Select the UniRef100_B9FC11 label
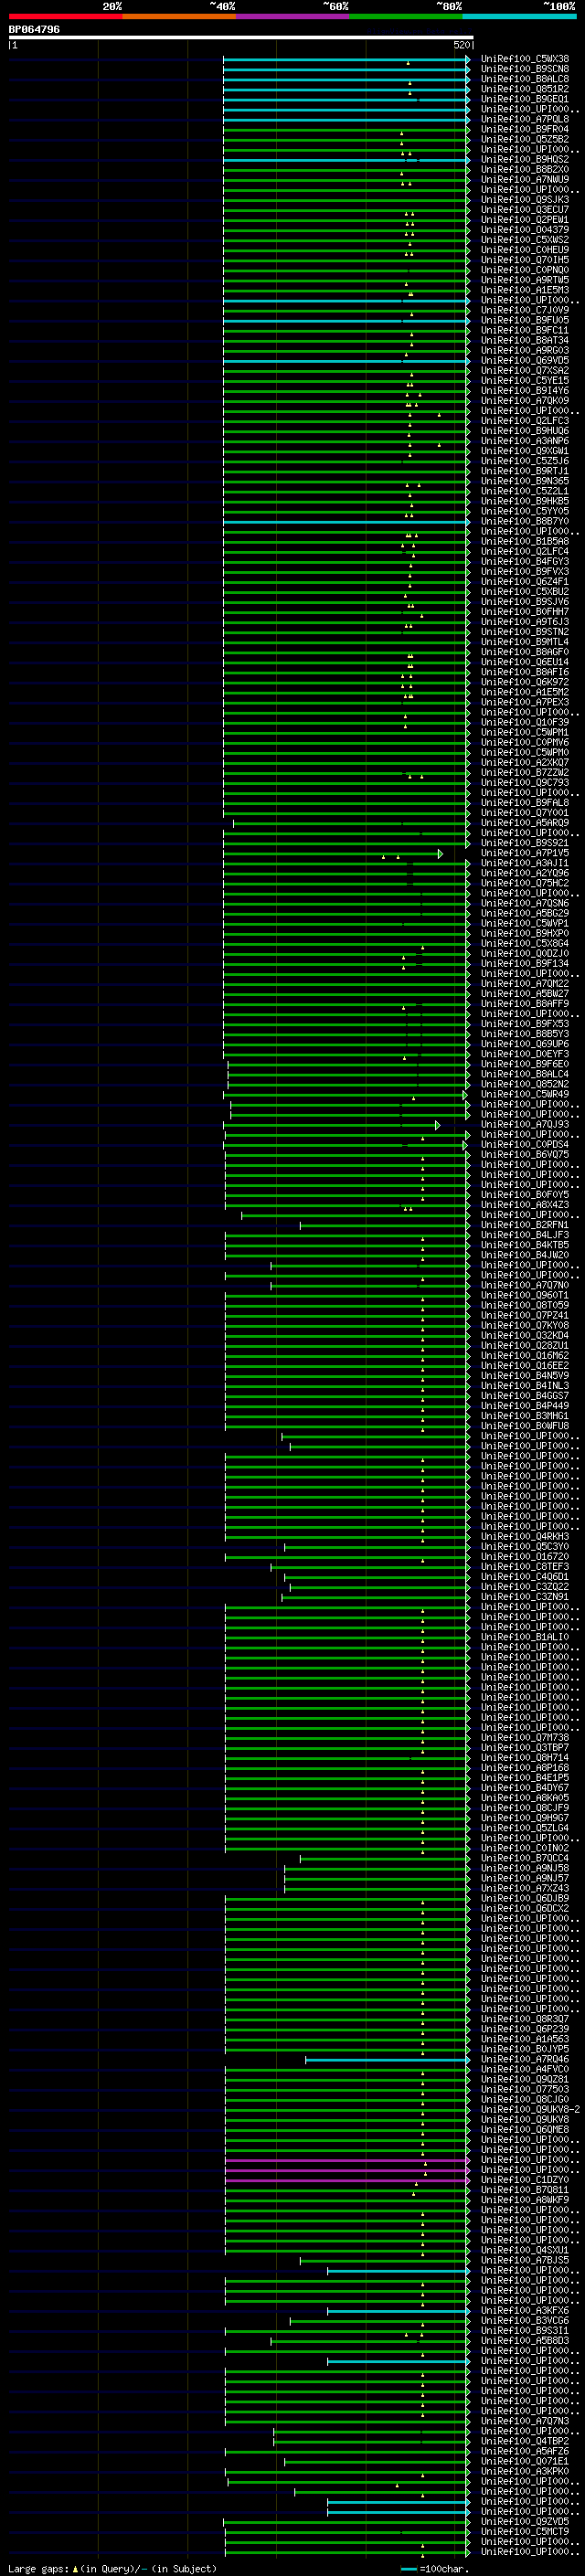The height and width of the screenshot is (2576, 585). [x=525, y=331]
